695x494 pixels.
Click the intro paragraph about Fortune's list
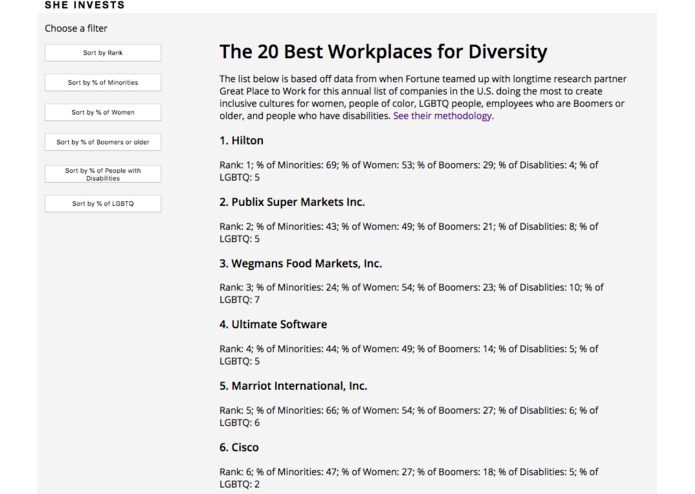[x=423, y=97]
